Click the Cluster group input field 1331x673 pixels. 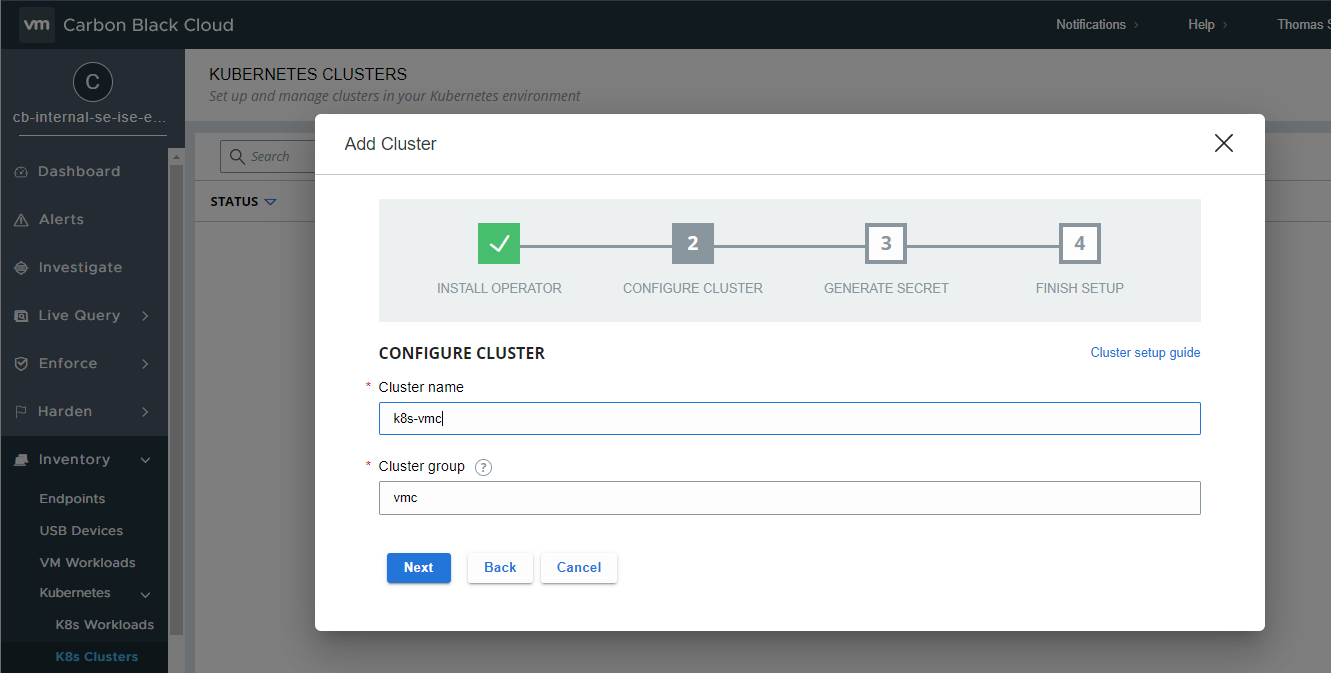(x=790, y=498)
